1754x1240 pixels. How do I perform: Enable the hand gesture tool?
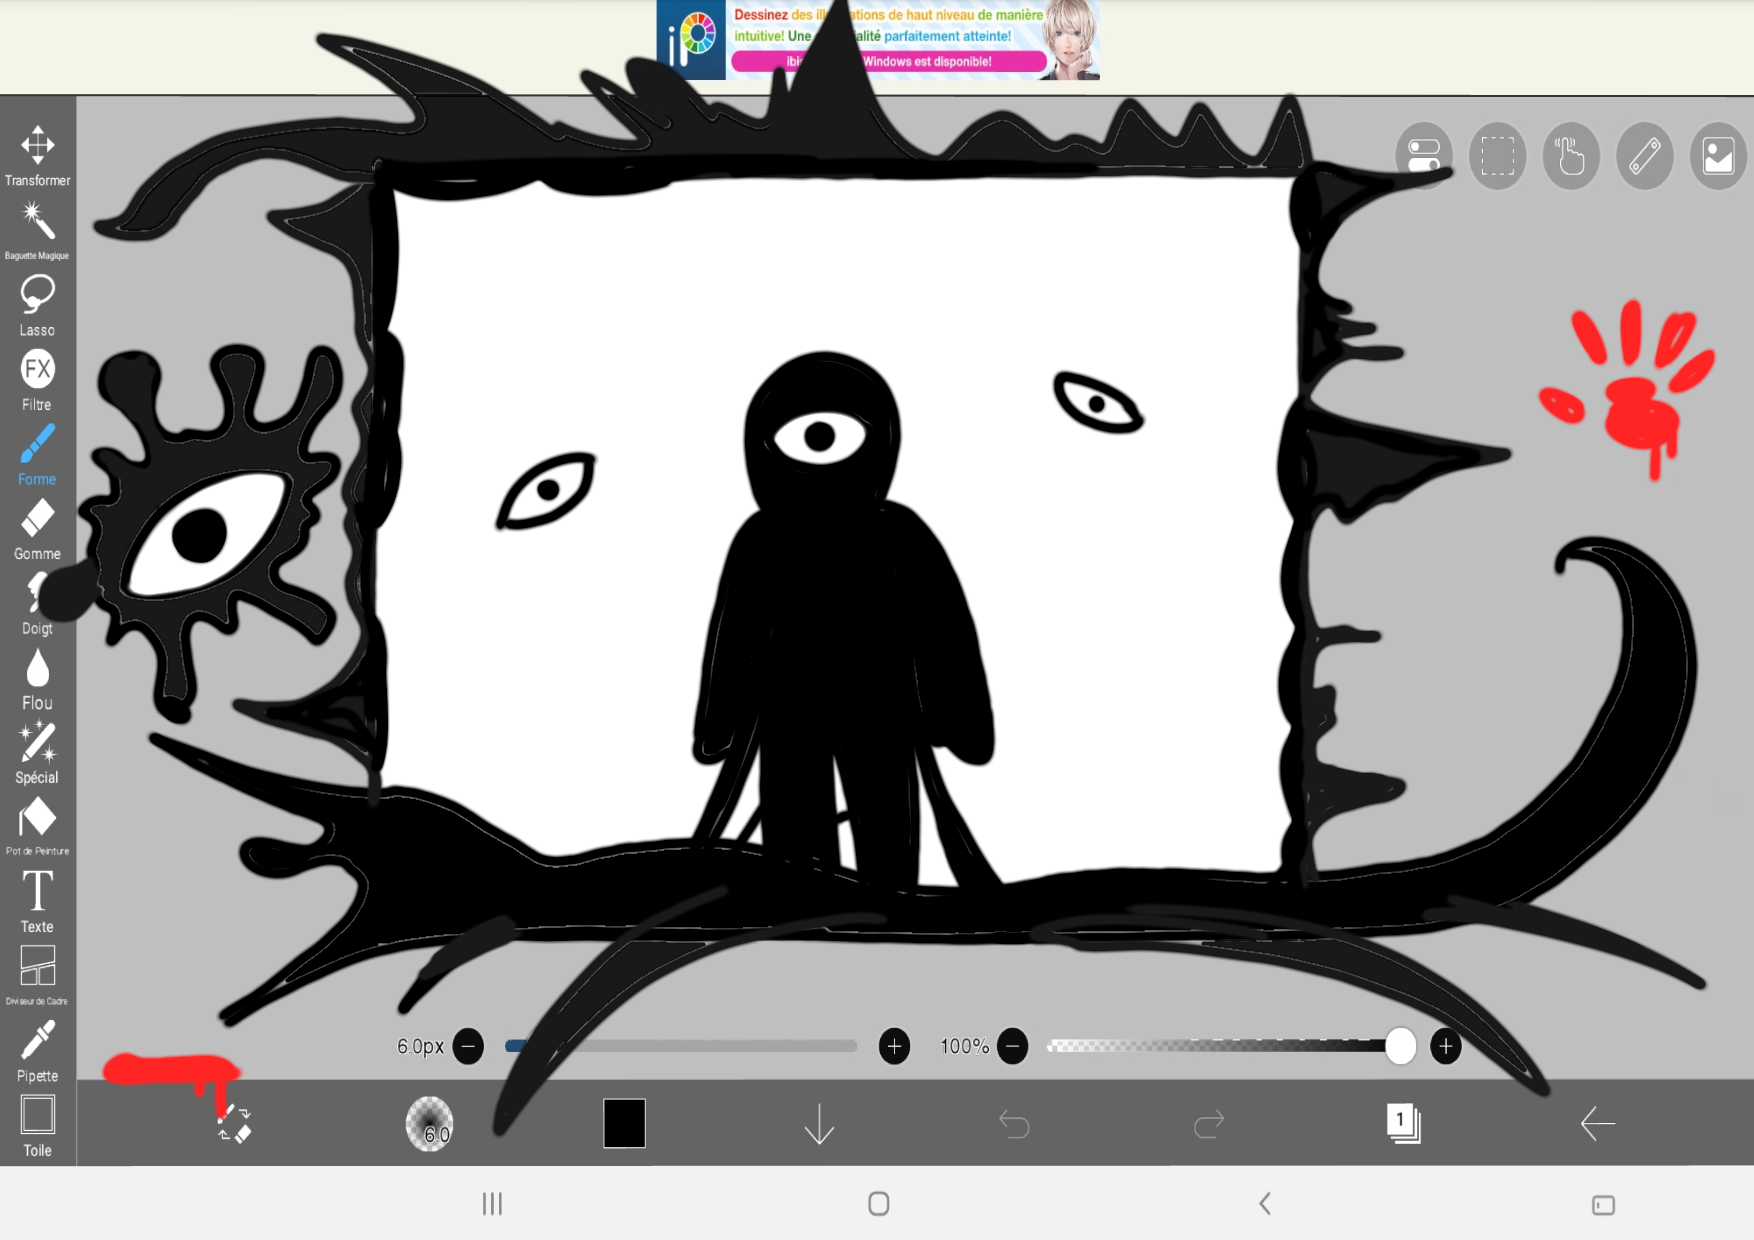click(1570, 155)
